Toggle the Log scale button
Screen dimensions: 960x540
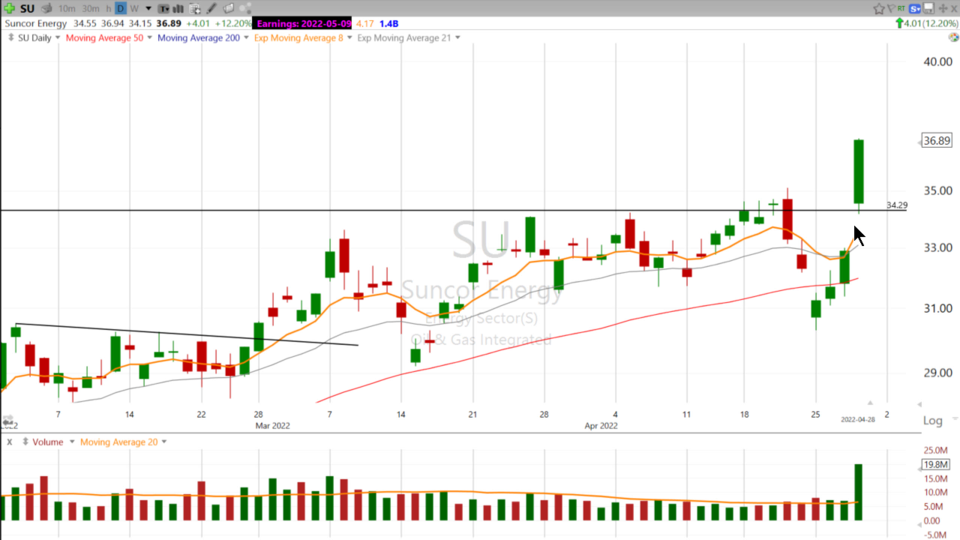(x=932, y=420)
